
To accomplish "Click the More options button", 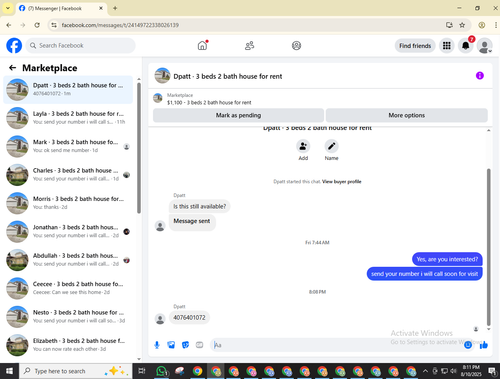I will [407, 115].
